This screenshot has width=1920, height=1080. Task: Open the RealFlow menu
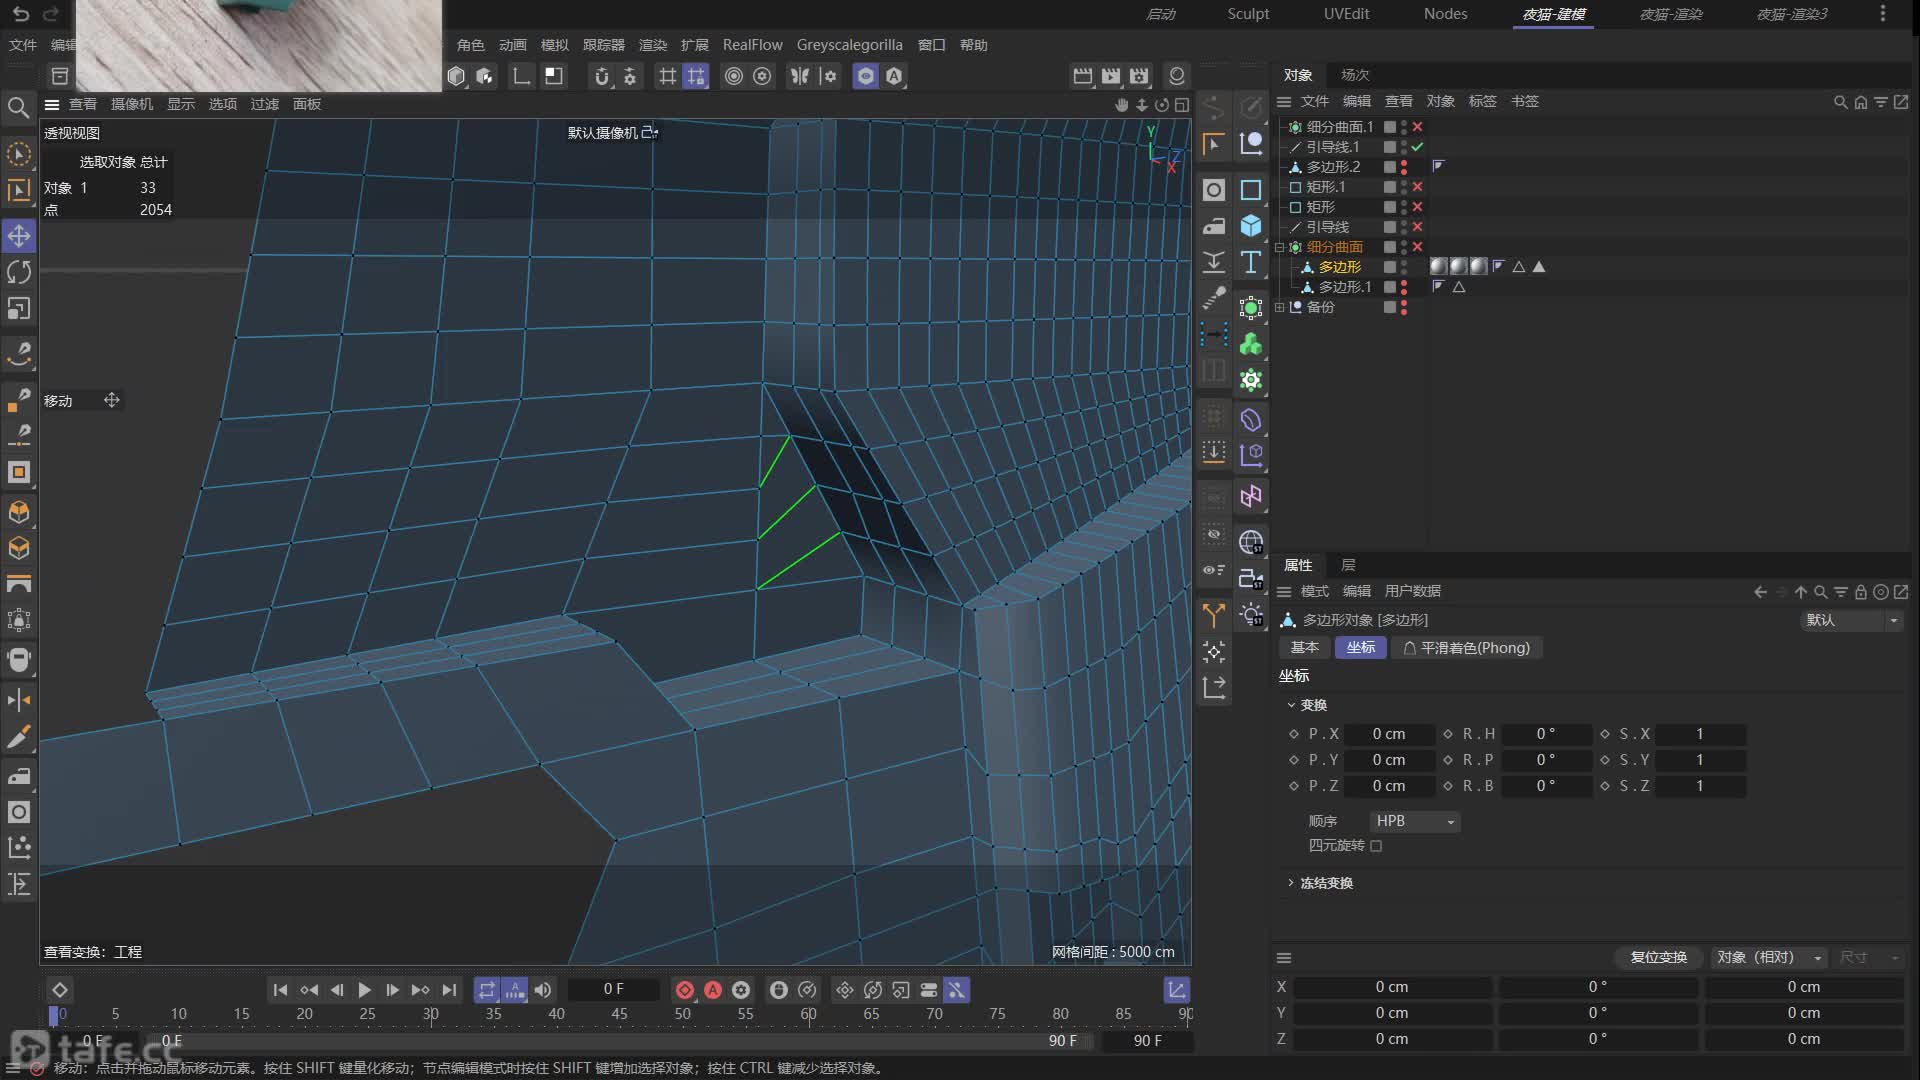point(752,45)
